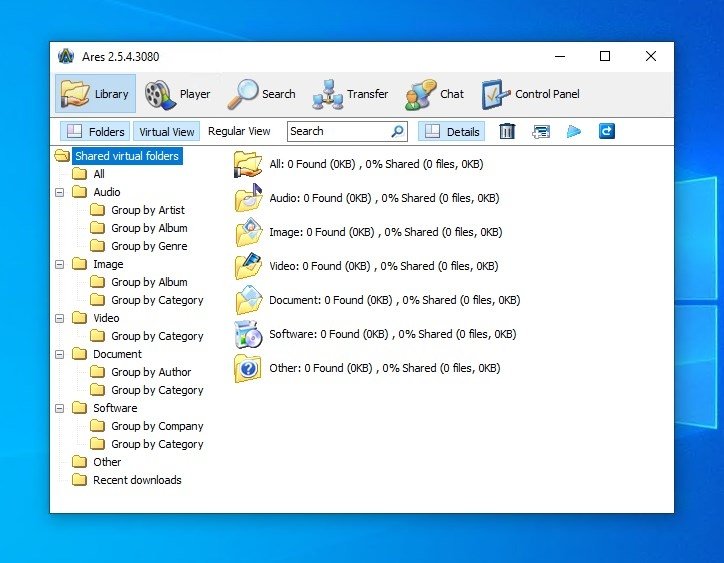Select 'Audio: 0 Found (0KB)' summary row
The width and height of the screenshot is (724, 563).
pyautogui.click(x=384, y=198)
